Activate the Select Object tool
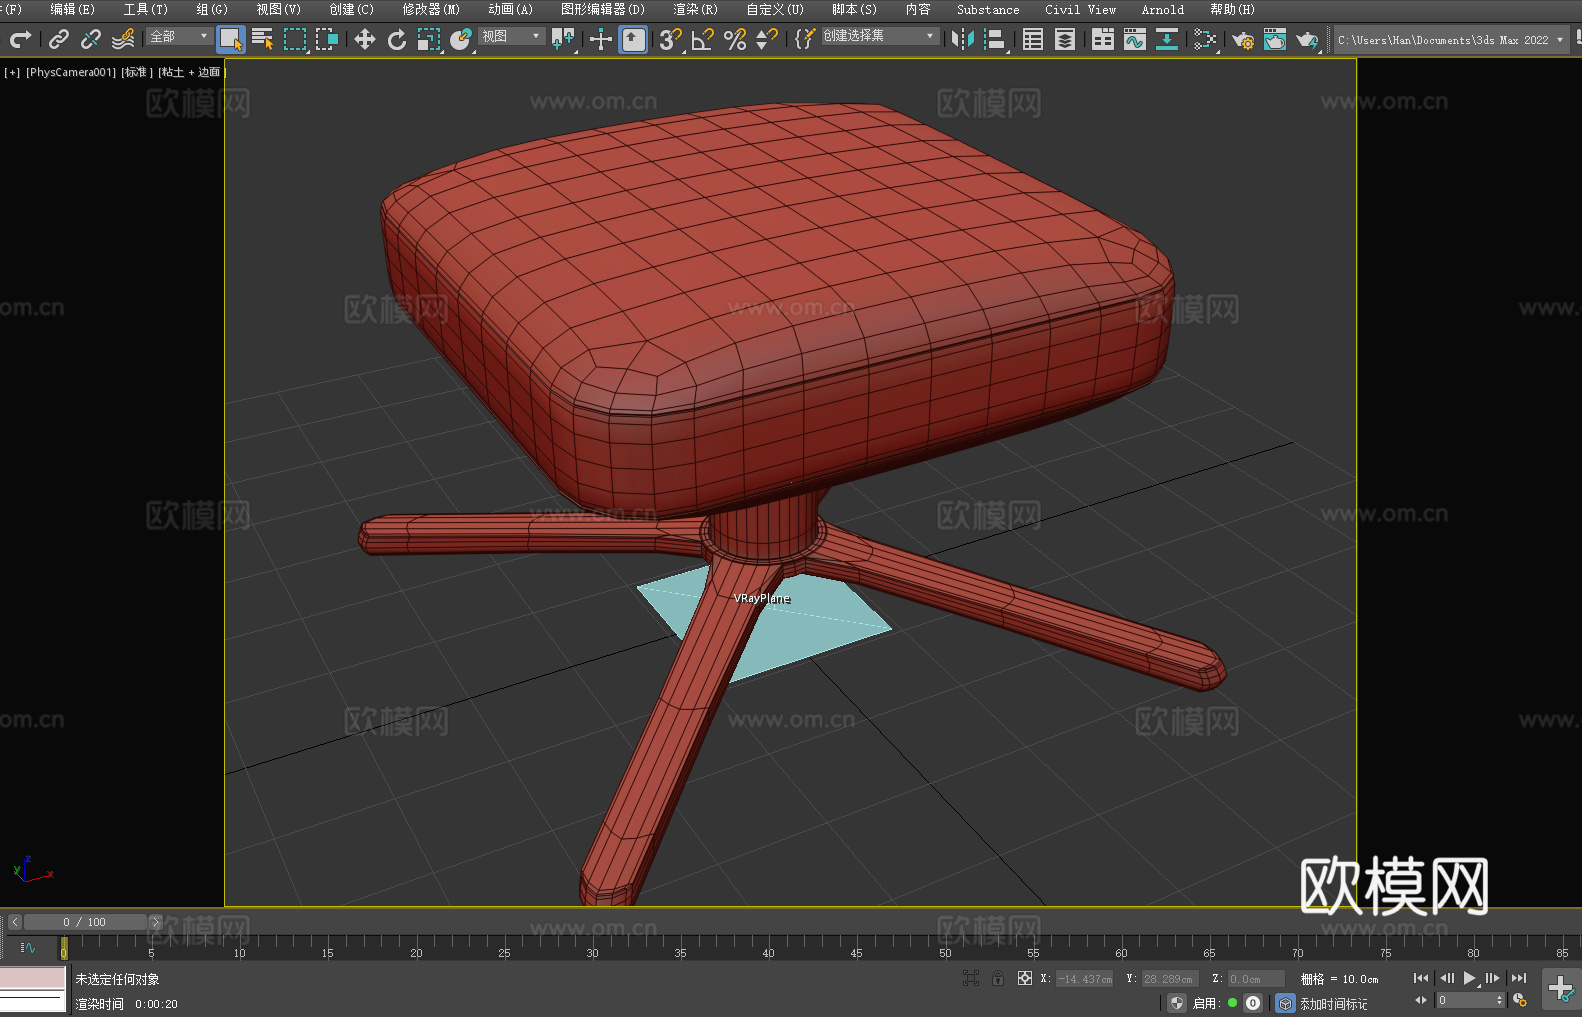Image resolution: width=1582 pixels, height=1017 pixels. point(231,39)
